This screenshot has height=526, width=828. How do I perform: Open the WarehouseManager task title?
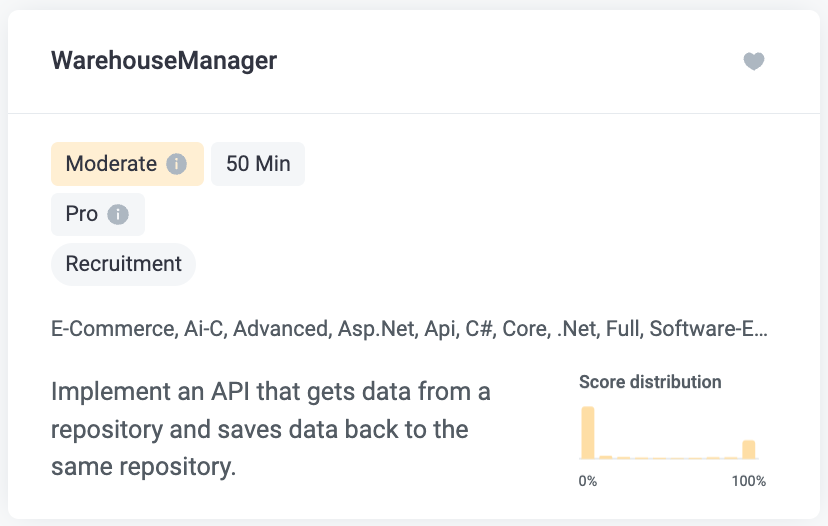coord(164,60)
